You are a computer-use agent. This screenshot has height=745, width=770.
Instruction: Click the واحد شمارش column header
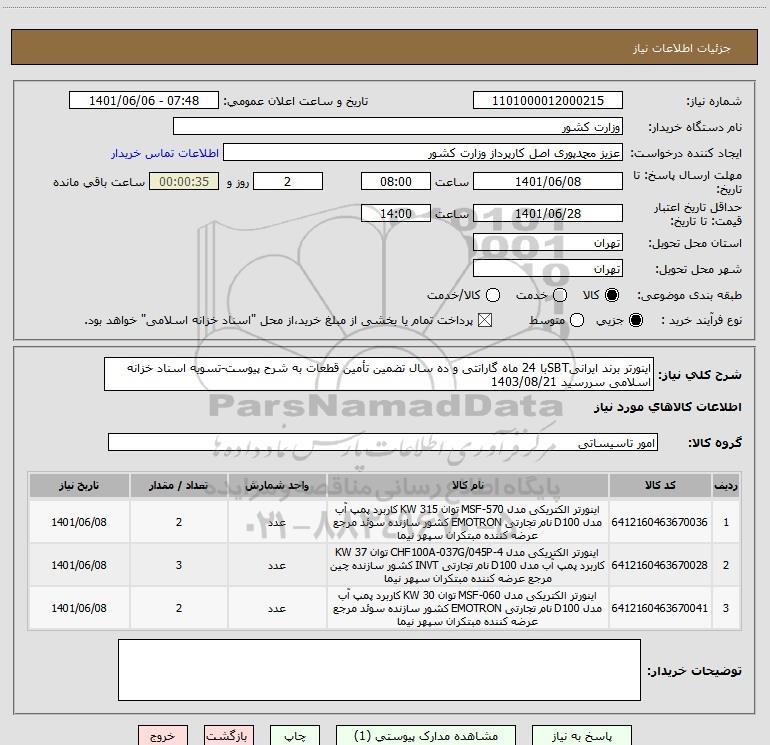click(x=277, y=486)
